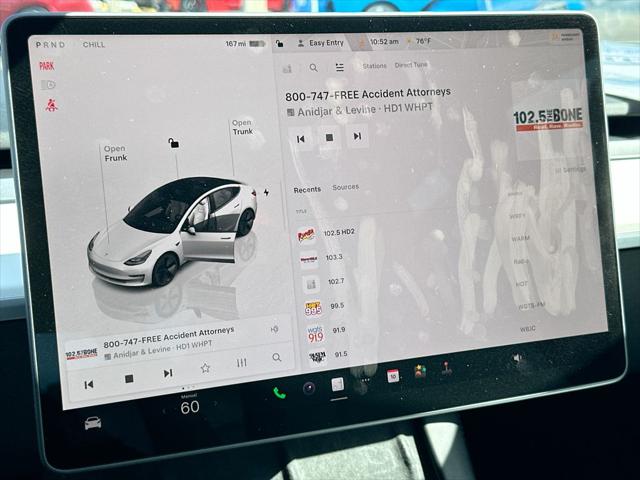Tap the PRND gear indicator
Viewport: 640px width, 480px height.
coord(50,45)
